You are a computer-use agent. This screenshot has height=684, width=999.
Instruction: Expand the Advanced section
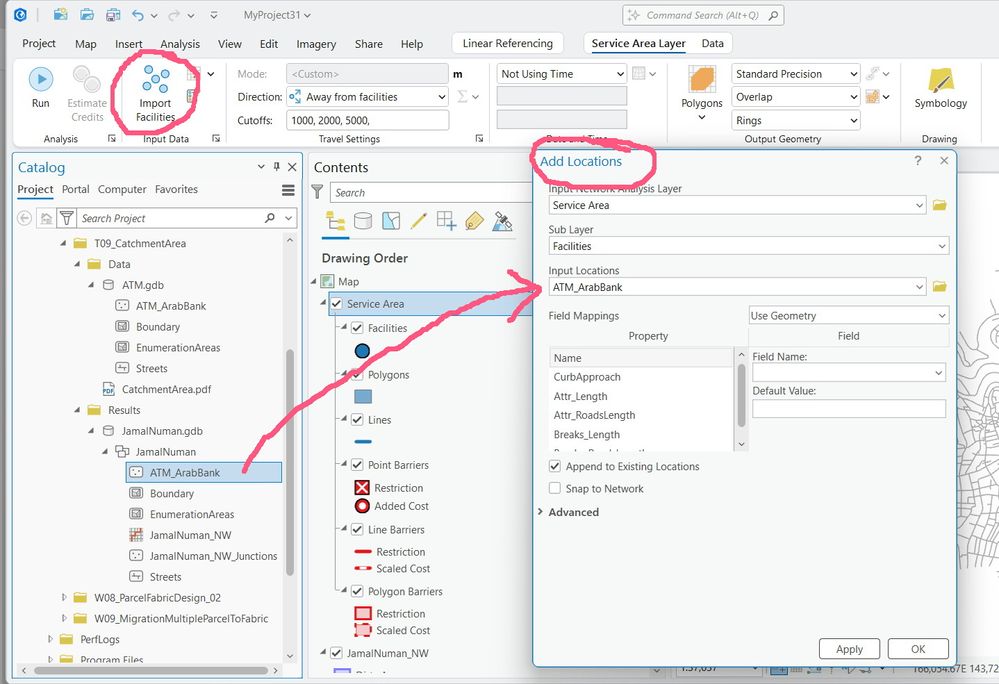coord(568,512)
